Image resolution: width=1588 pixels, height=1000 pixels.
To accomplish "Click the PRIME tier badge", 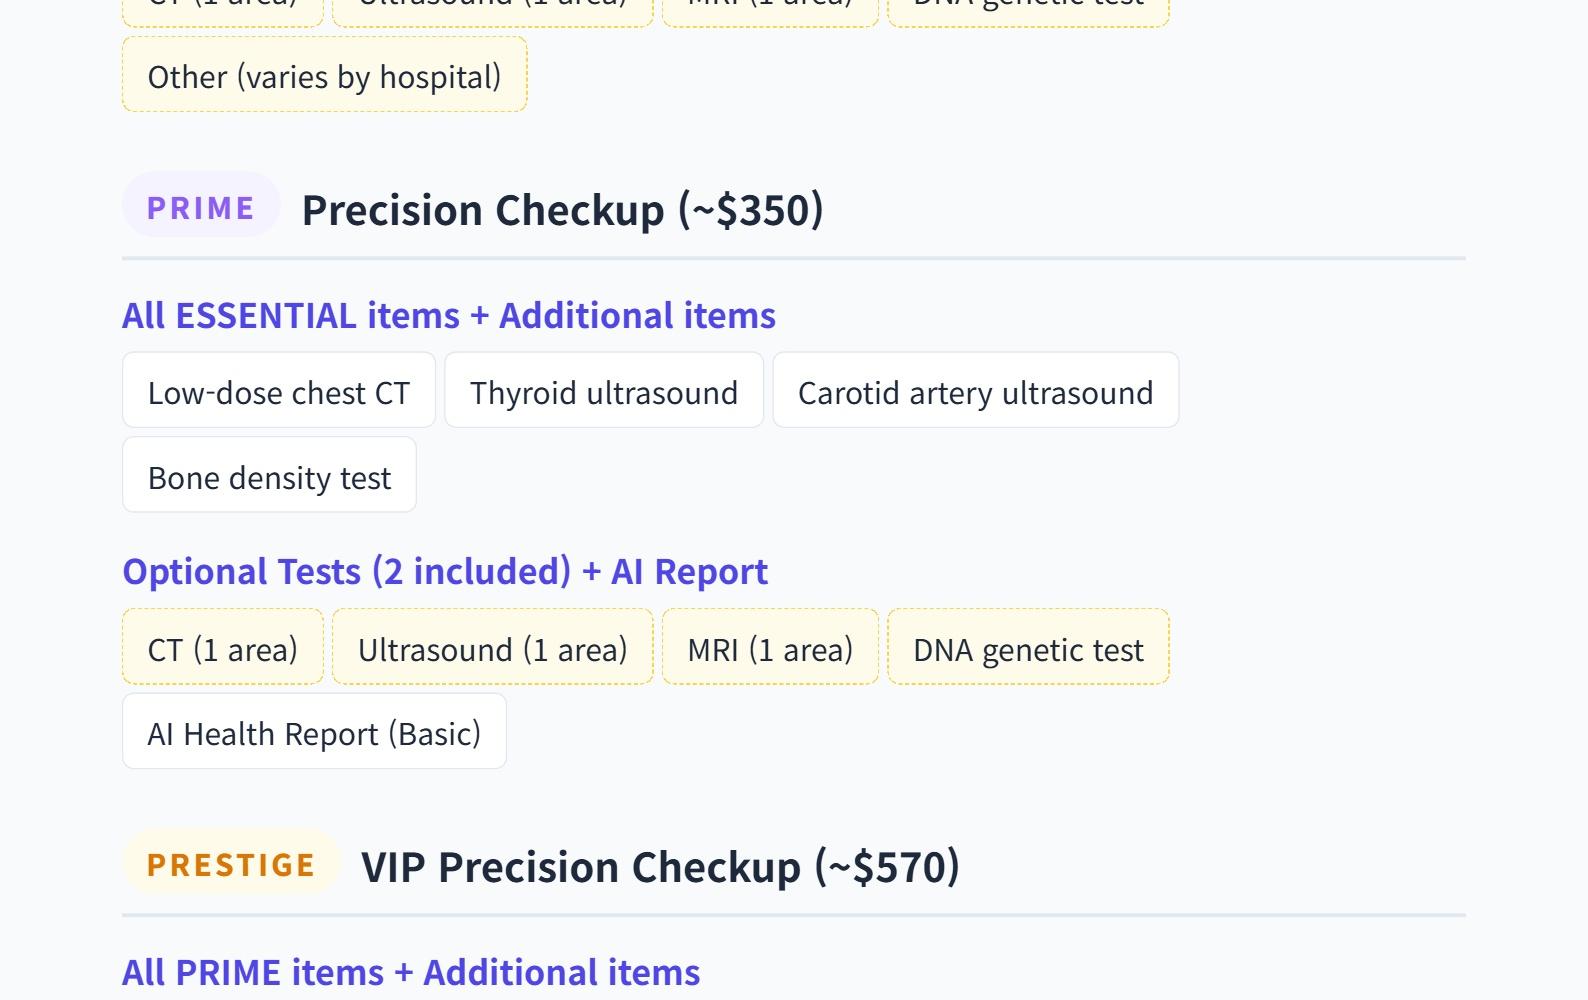I will pos(200,207).
